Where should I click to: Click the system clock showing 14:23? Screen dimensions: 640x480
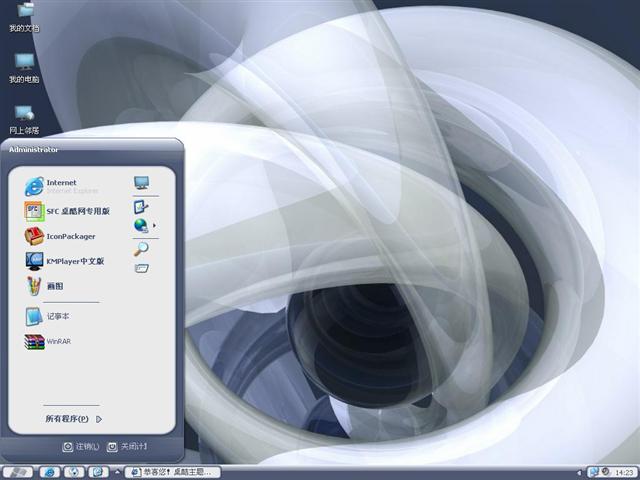624,471
